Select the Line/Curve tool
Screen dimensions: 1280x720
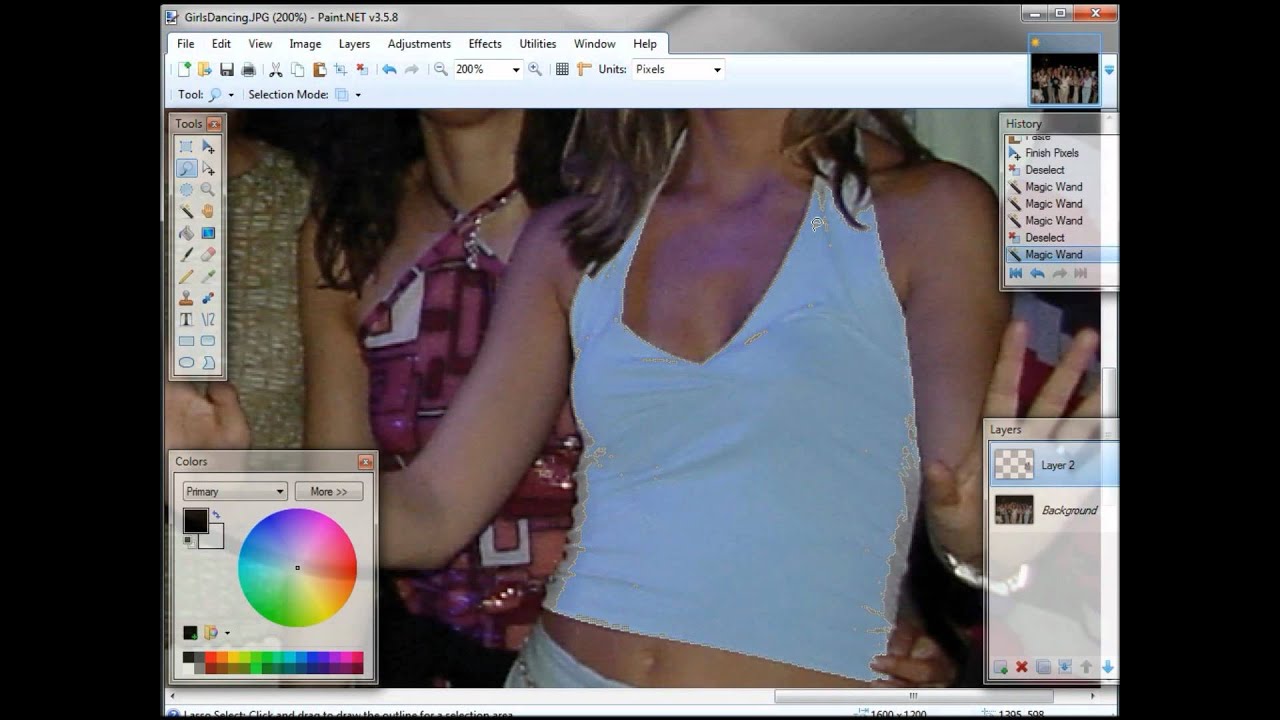pos(208,320)
